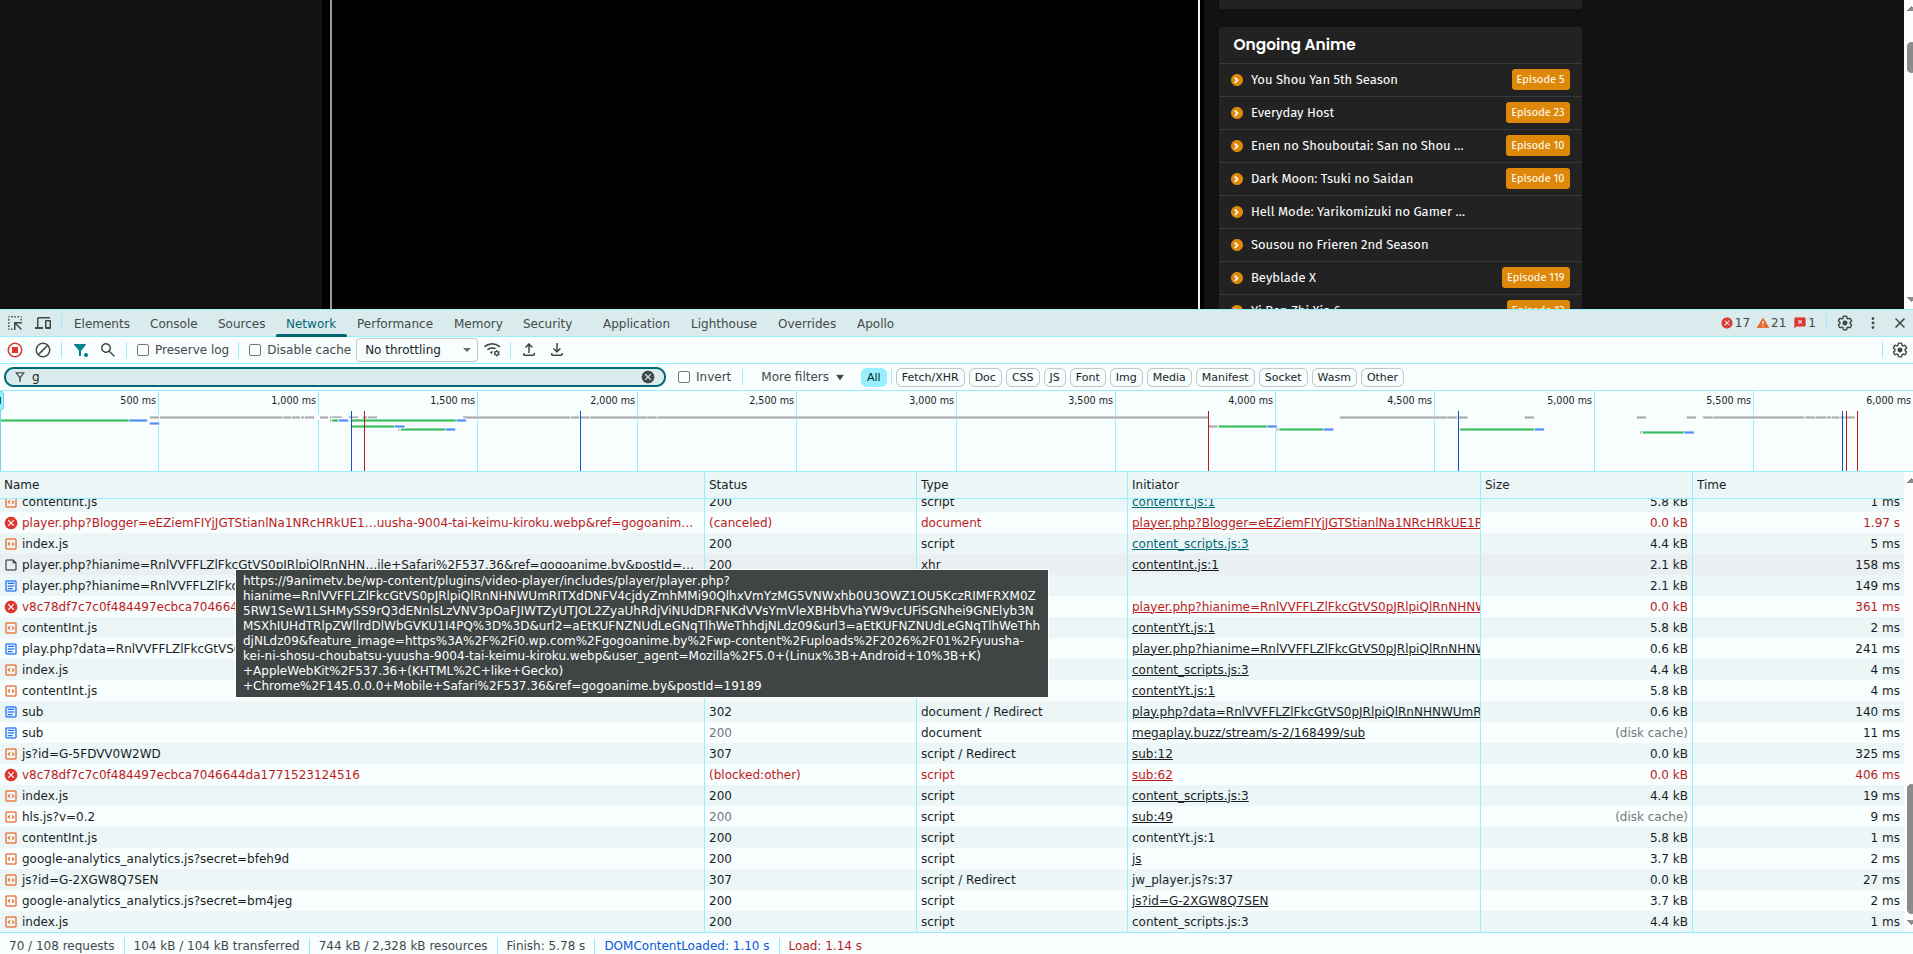Click the warnings count triangle indicator
The image size is (1913, 954).
(1771, 323)
